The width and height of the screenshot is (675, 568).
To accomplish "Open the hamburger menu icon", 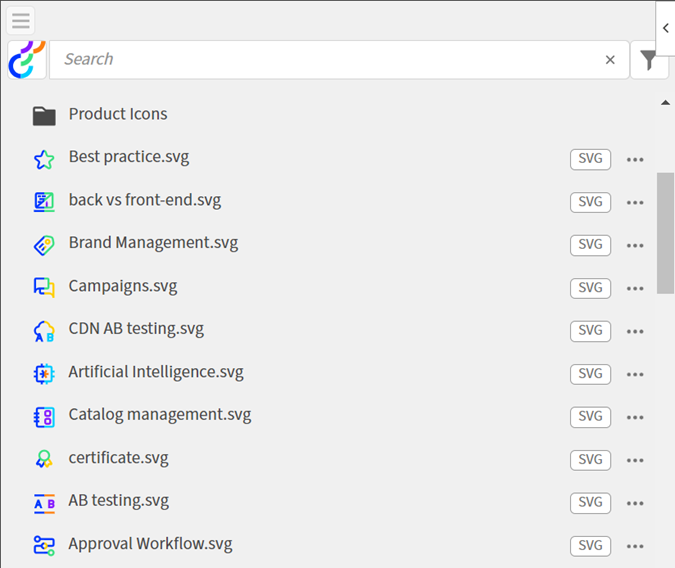I will 21,20.
